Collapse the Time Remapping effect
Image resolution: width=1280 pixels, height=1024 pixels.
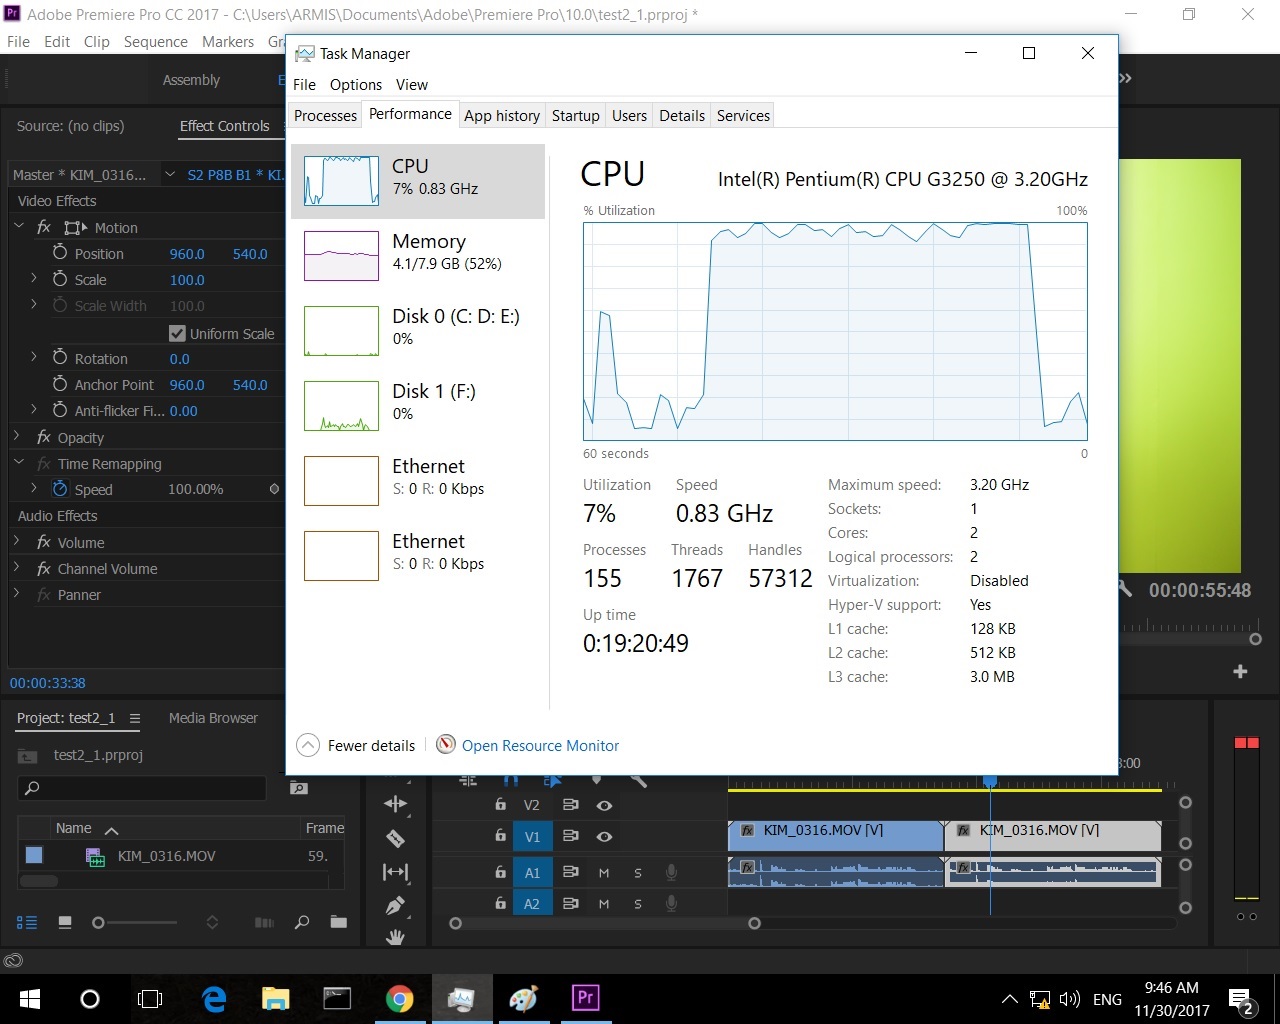click(19, 463)
